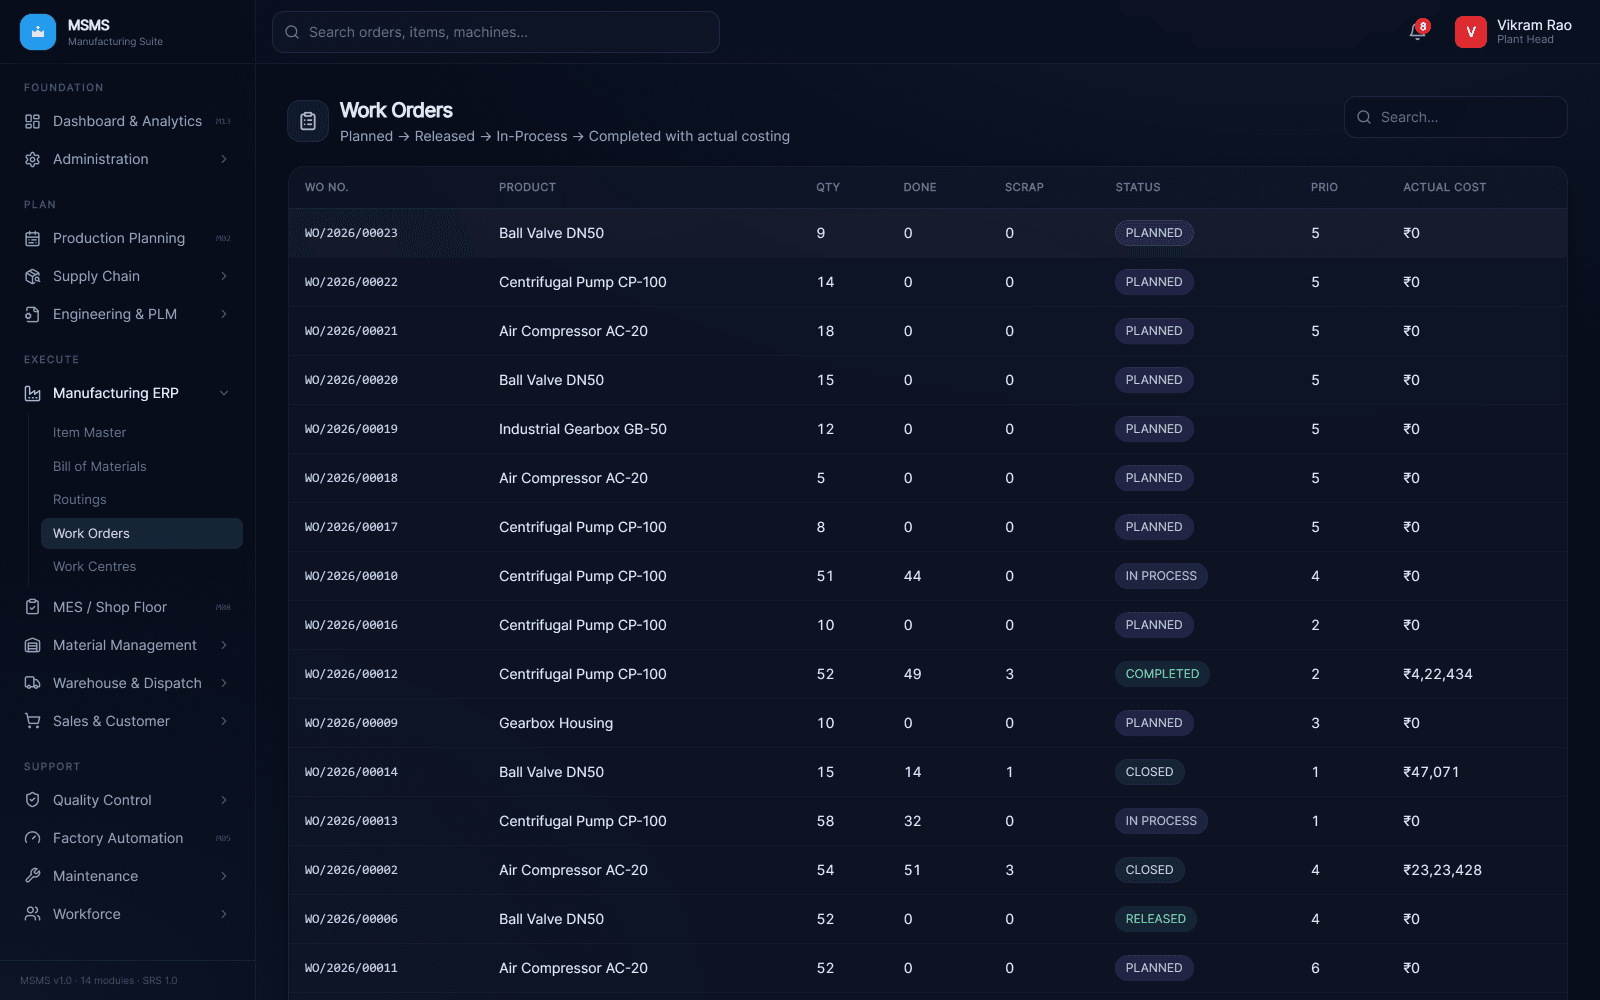Click Industrial Gearbox GB-50 product cell
The width and height of the screenshot is (1600, 1000).
click(x=583, y=429)
